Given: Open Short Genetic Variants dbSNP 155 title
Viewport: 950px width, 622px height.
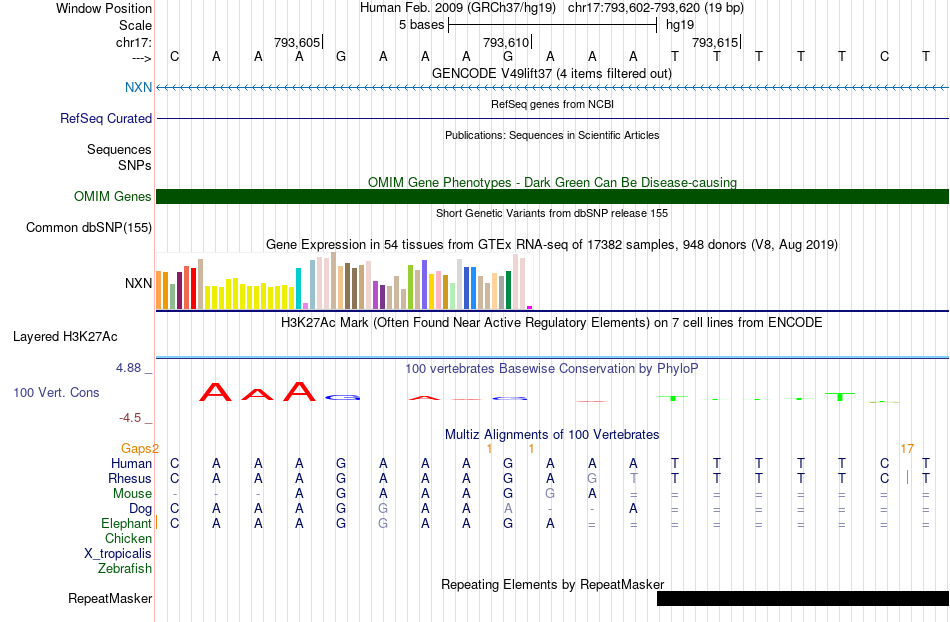Looking at the screenshot, I should 552,213.
